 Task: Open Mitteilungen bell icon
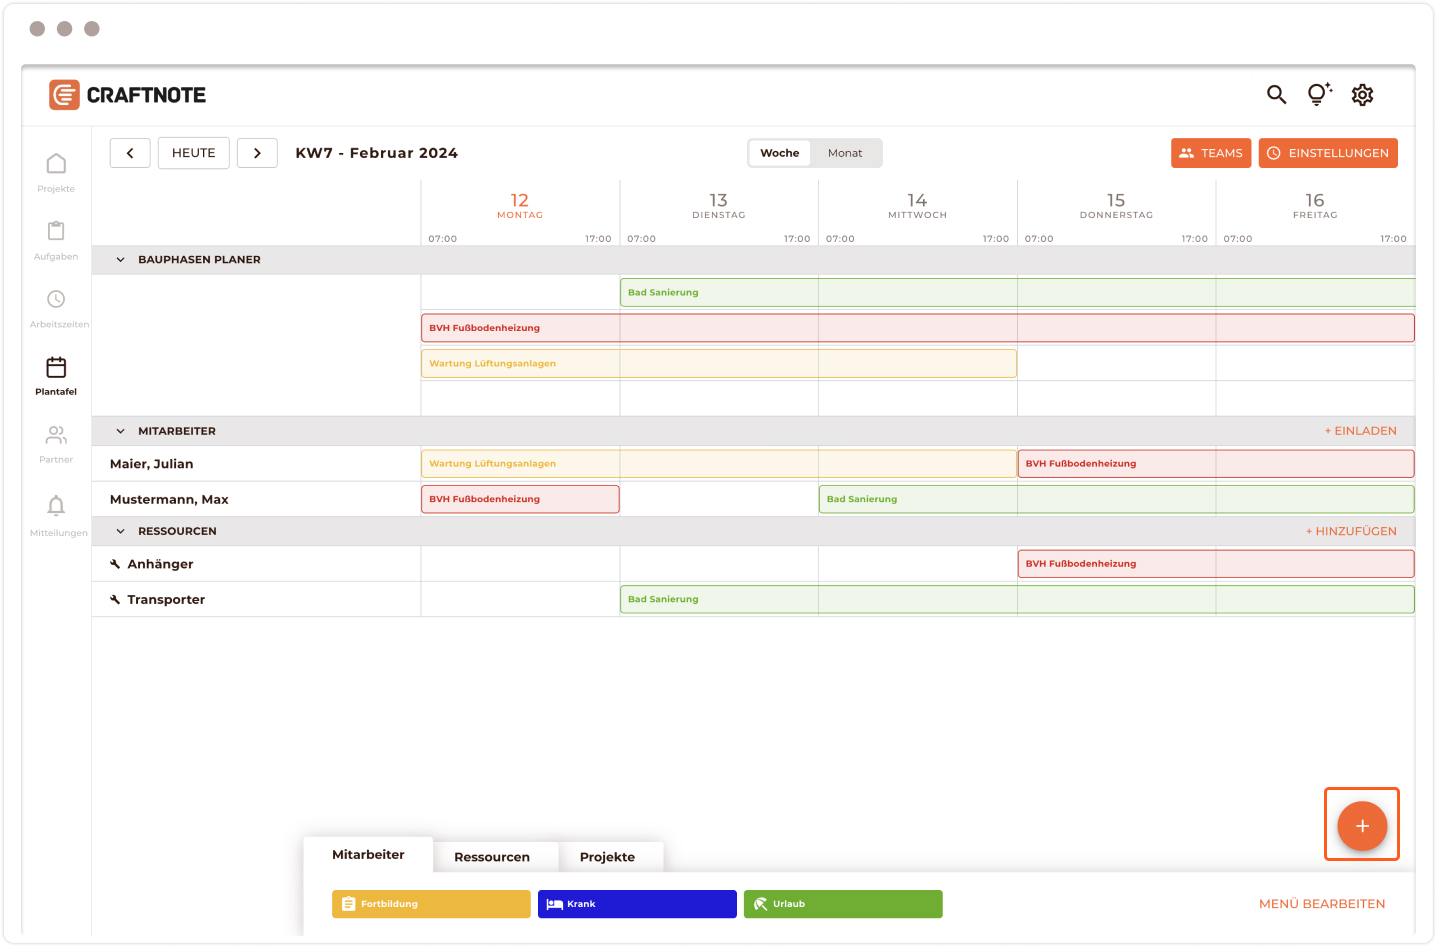[56, 506]
